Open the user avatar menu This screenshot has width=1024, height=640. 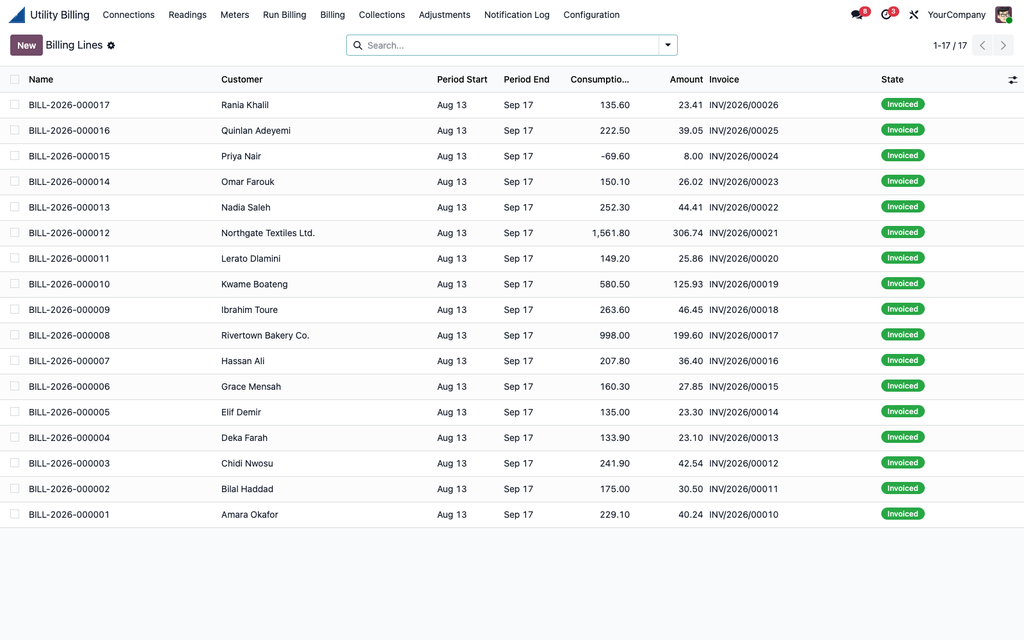(x=1003, y=14)
